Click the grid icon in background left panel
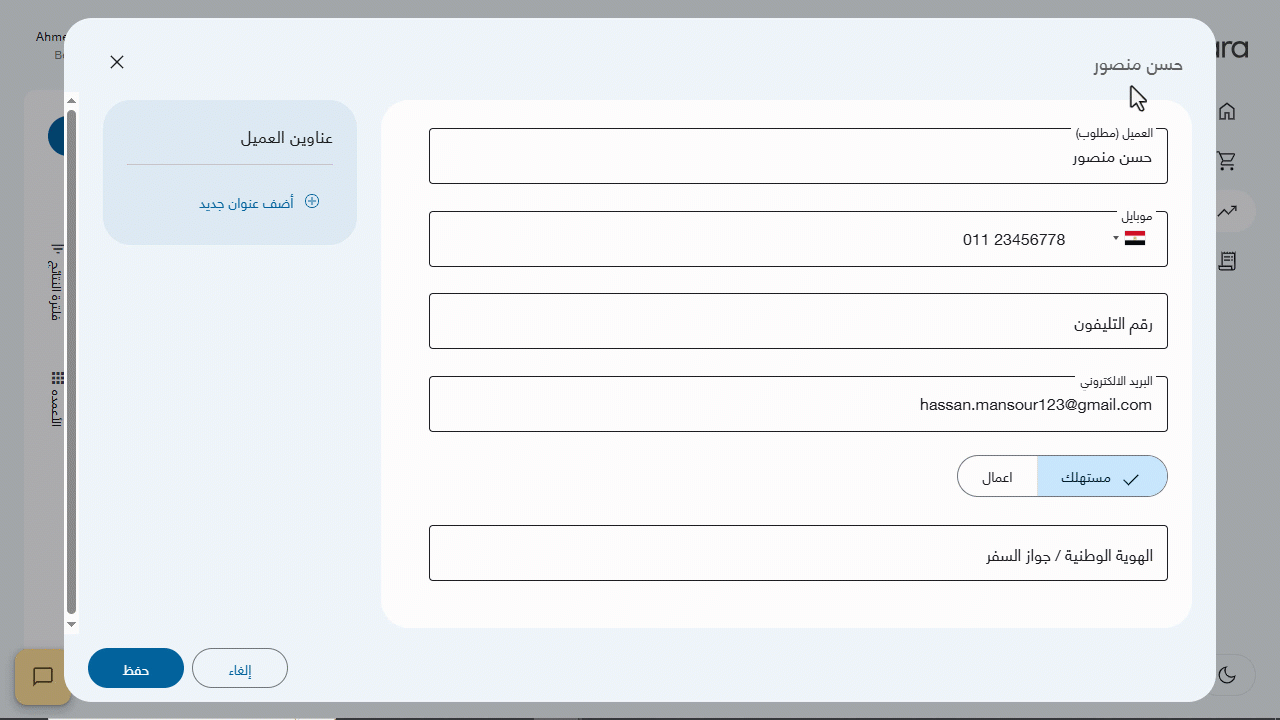1280x720 pixels. pos(58,378)
